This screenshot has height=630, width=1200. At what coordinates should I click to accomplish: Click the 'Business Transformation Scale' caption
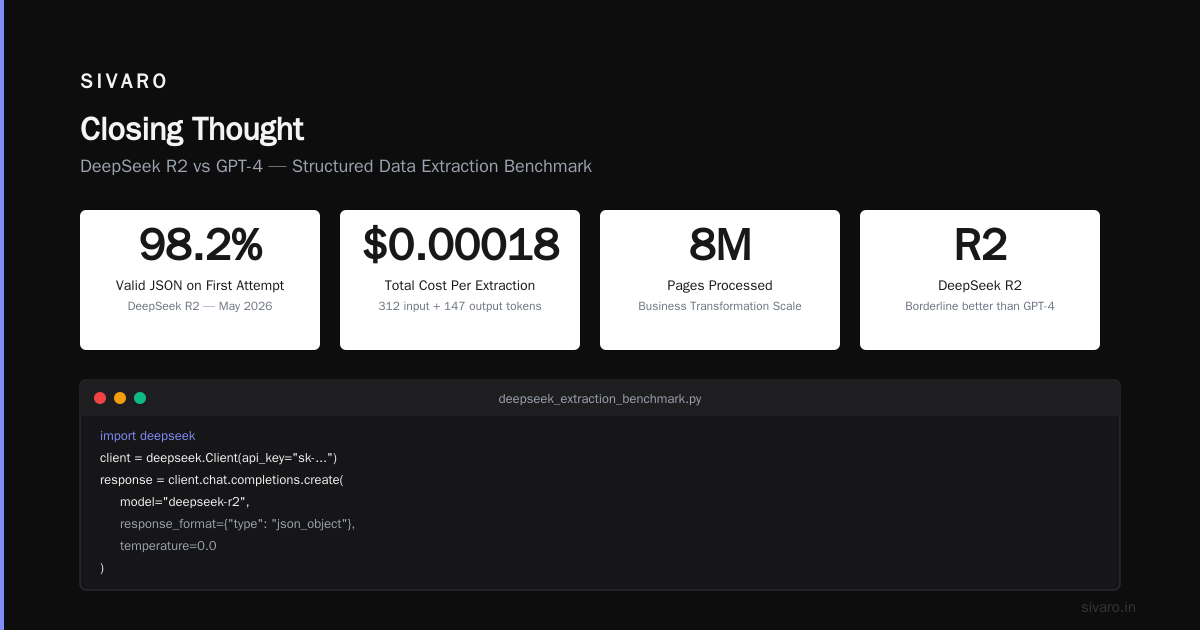point(720,306)
